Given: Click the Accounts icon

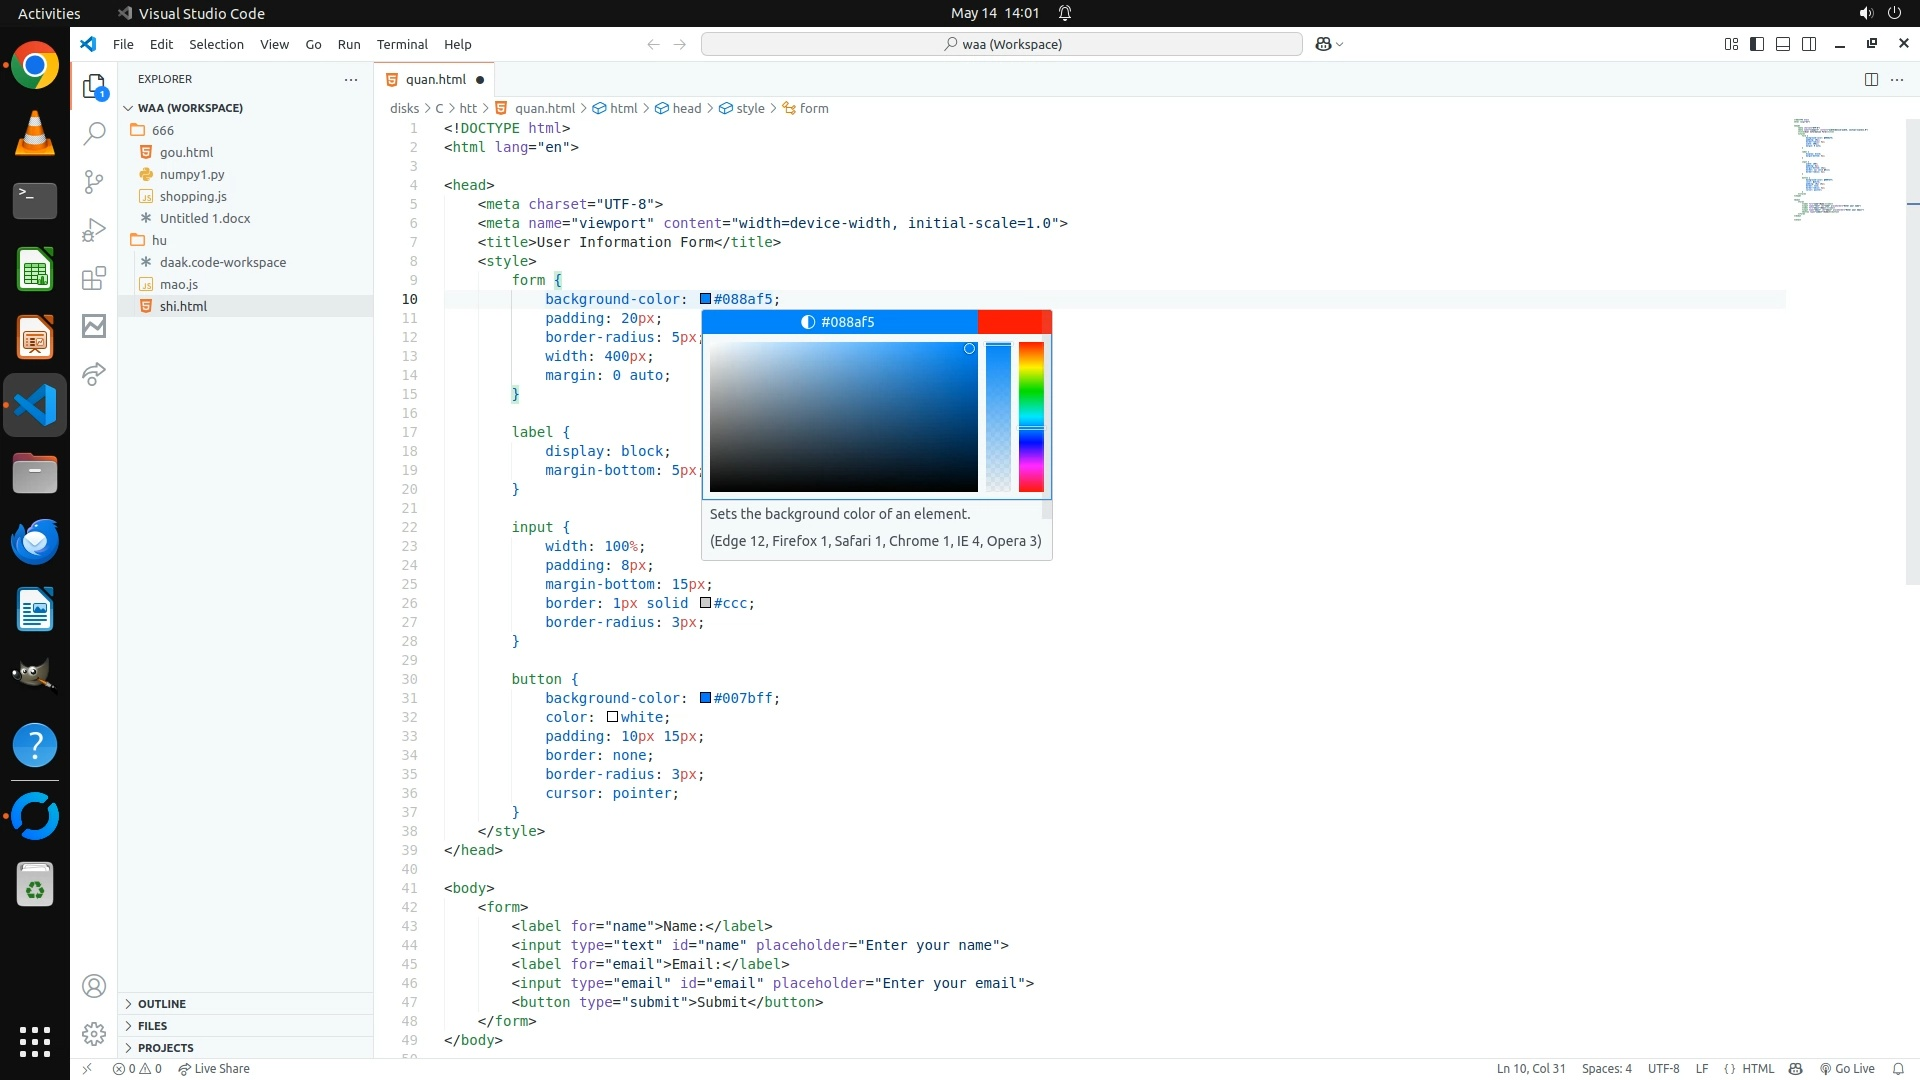Looking at the screenshot, I should coord(94,987).
